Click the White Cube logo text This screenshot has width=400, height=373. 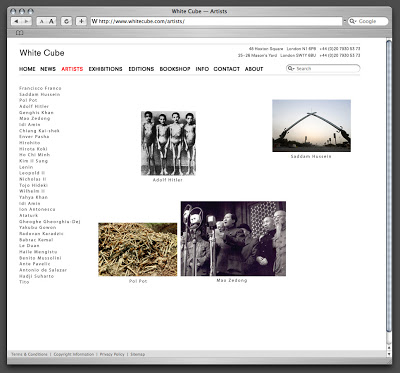42,53
